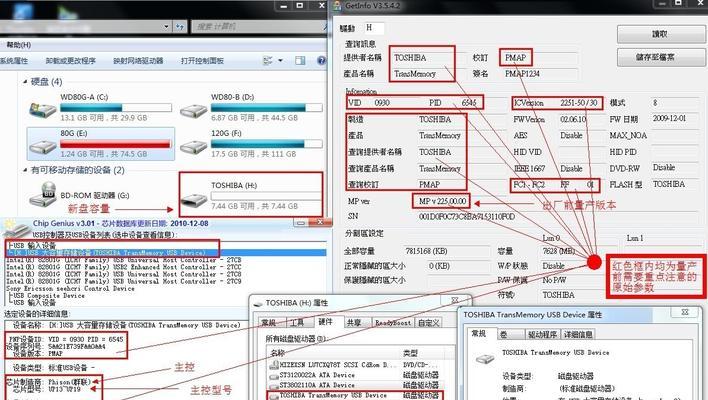708x400 pixels.
Task: Collapse the 硬盘 (4) group
Action: [25, 82]
